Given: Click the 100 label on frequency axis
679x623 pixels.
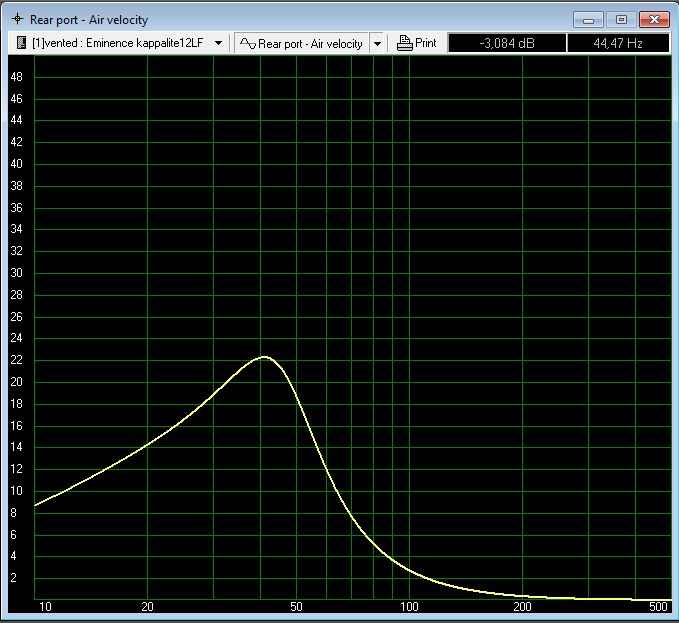Looking at the screenshot, I should point(409,608).
